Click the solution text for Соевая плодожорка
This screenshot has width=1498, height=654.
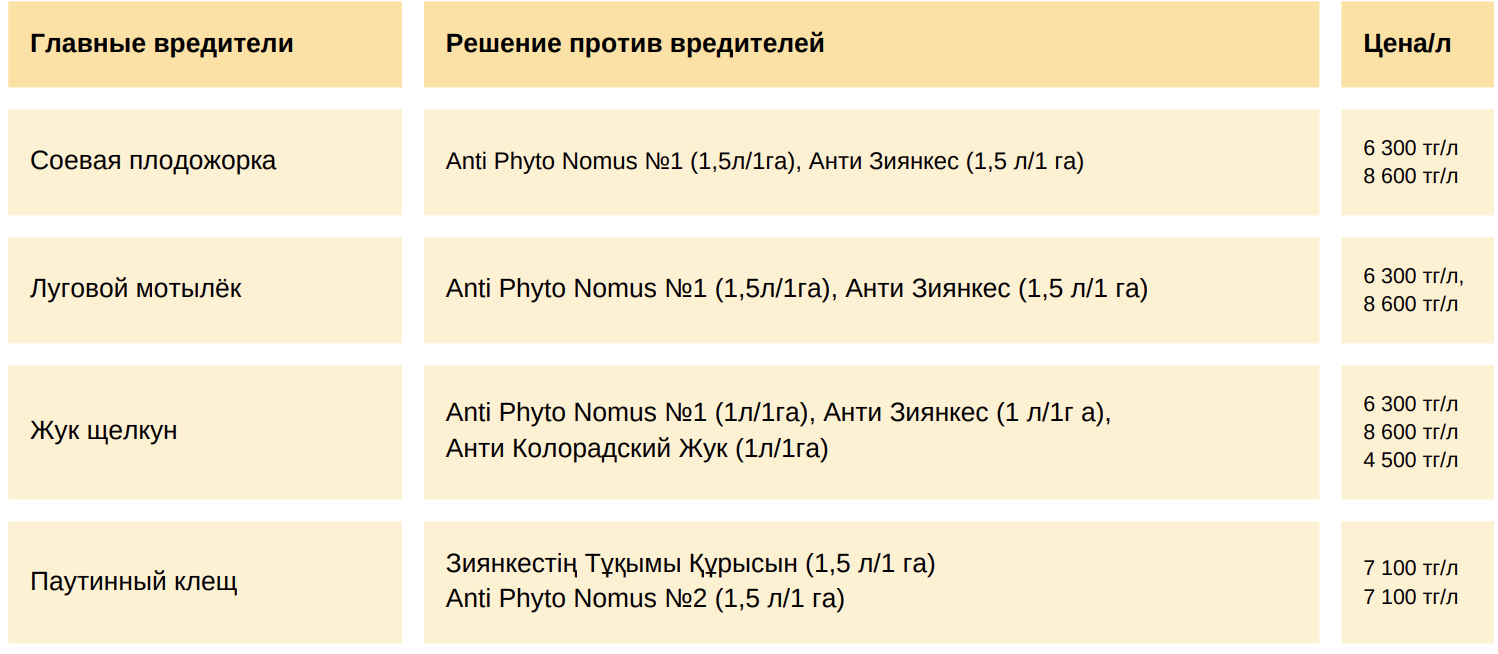pyautogui.click(x=765, y=161)
